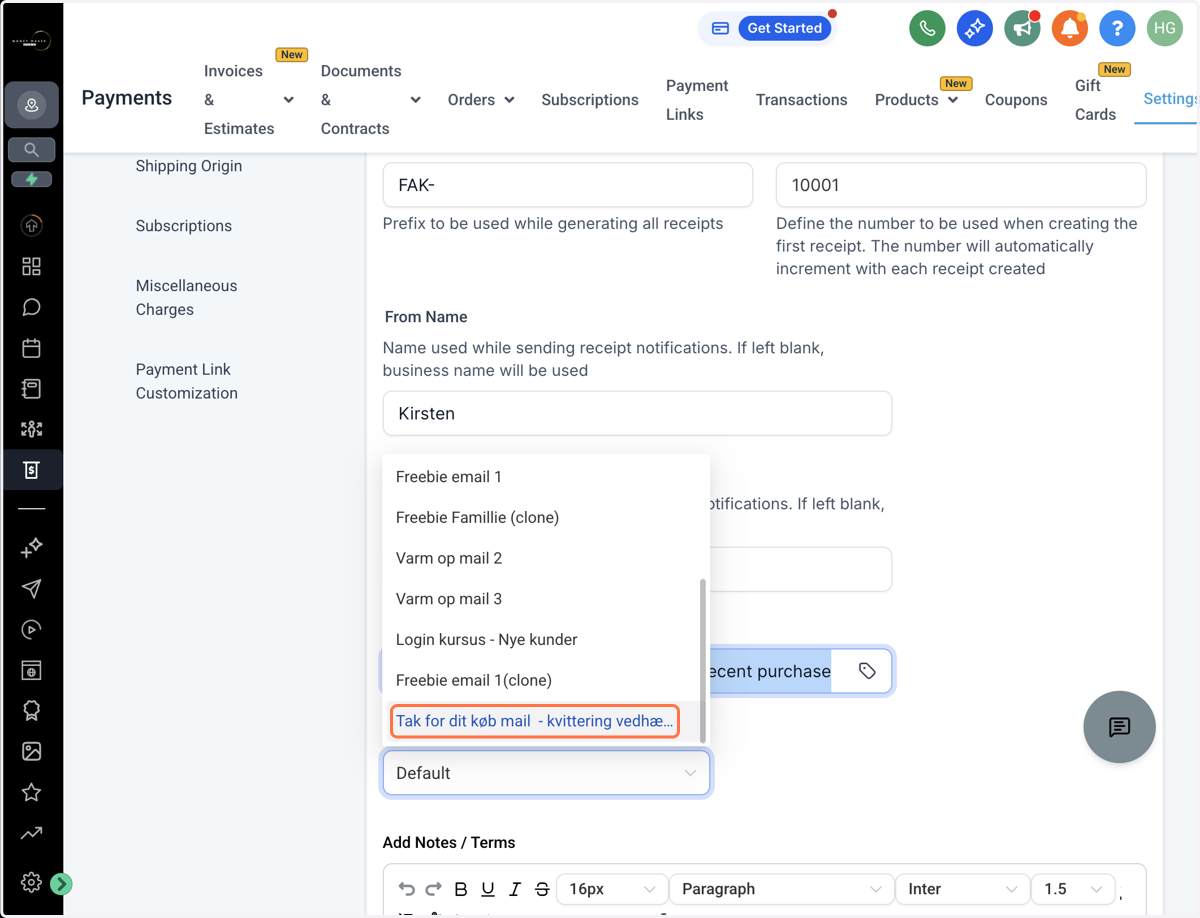Open Marketing paper plane icon
This screenshot has width=1200, height=918.
(31, 588)
